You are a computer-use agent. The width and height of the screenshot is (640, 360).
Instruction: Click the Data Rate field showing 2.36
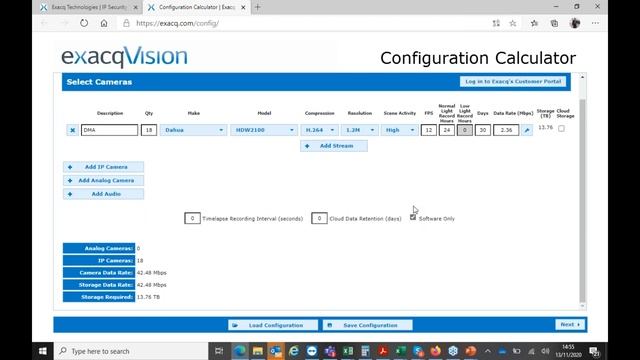coord(506,130)
